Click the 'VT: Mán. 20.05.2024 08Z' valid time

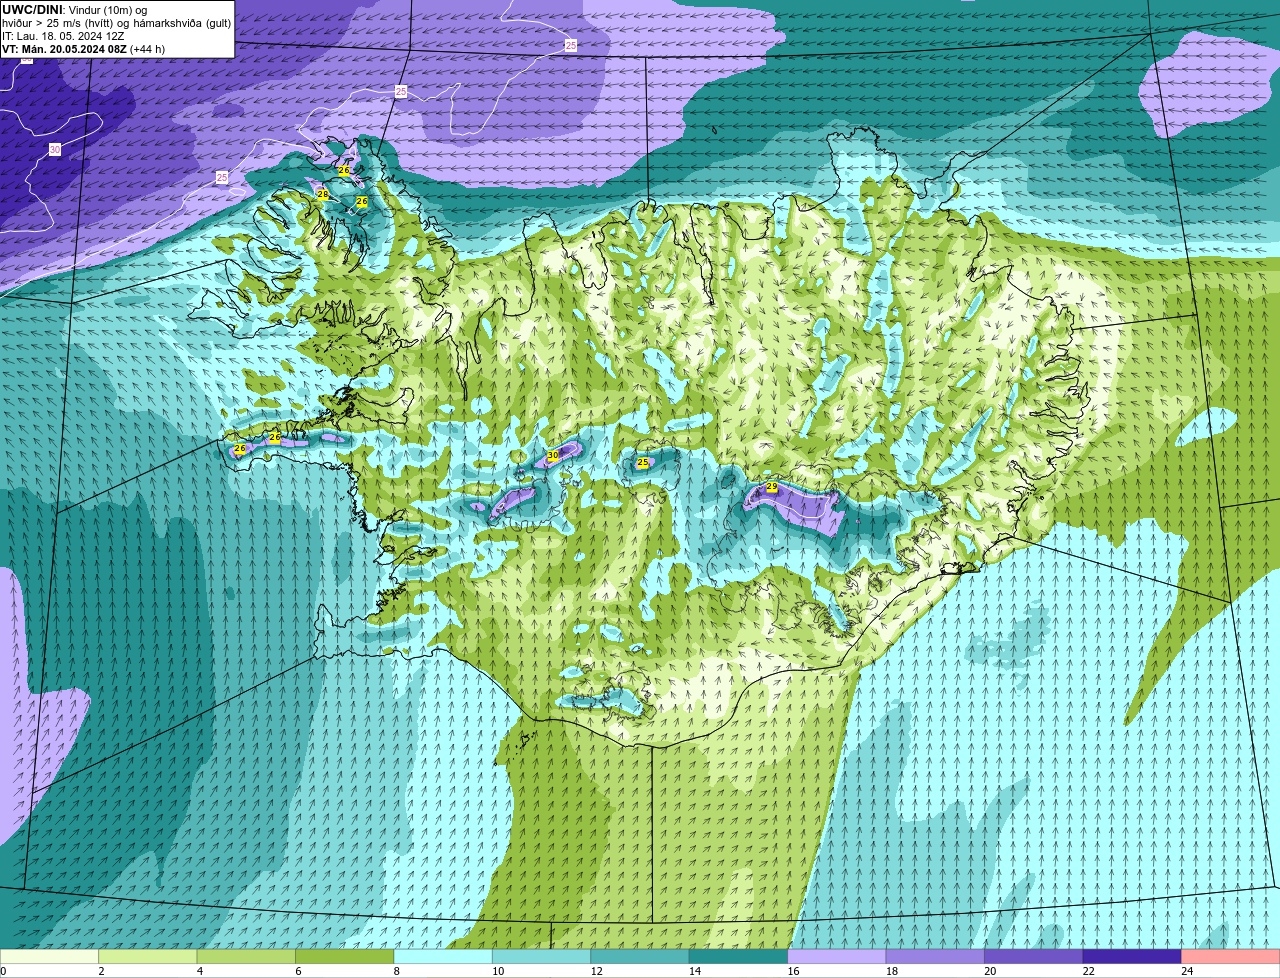click(64, 49)
